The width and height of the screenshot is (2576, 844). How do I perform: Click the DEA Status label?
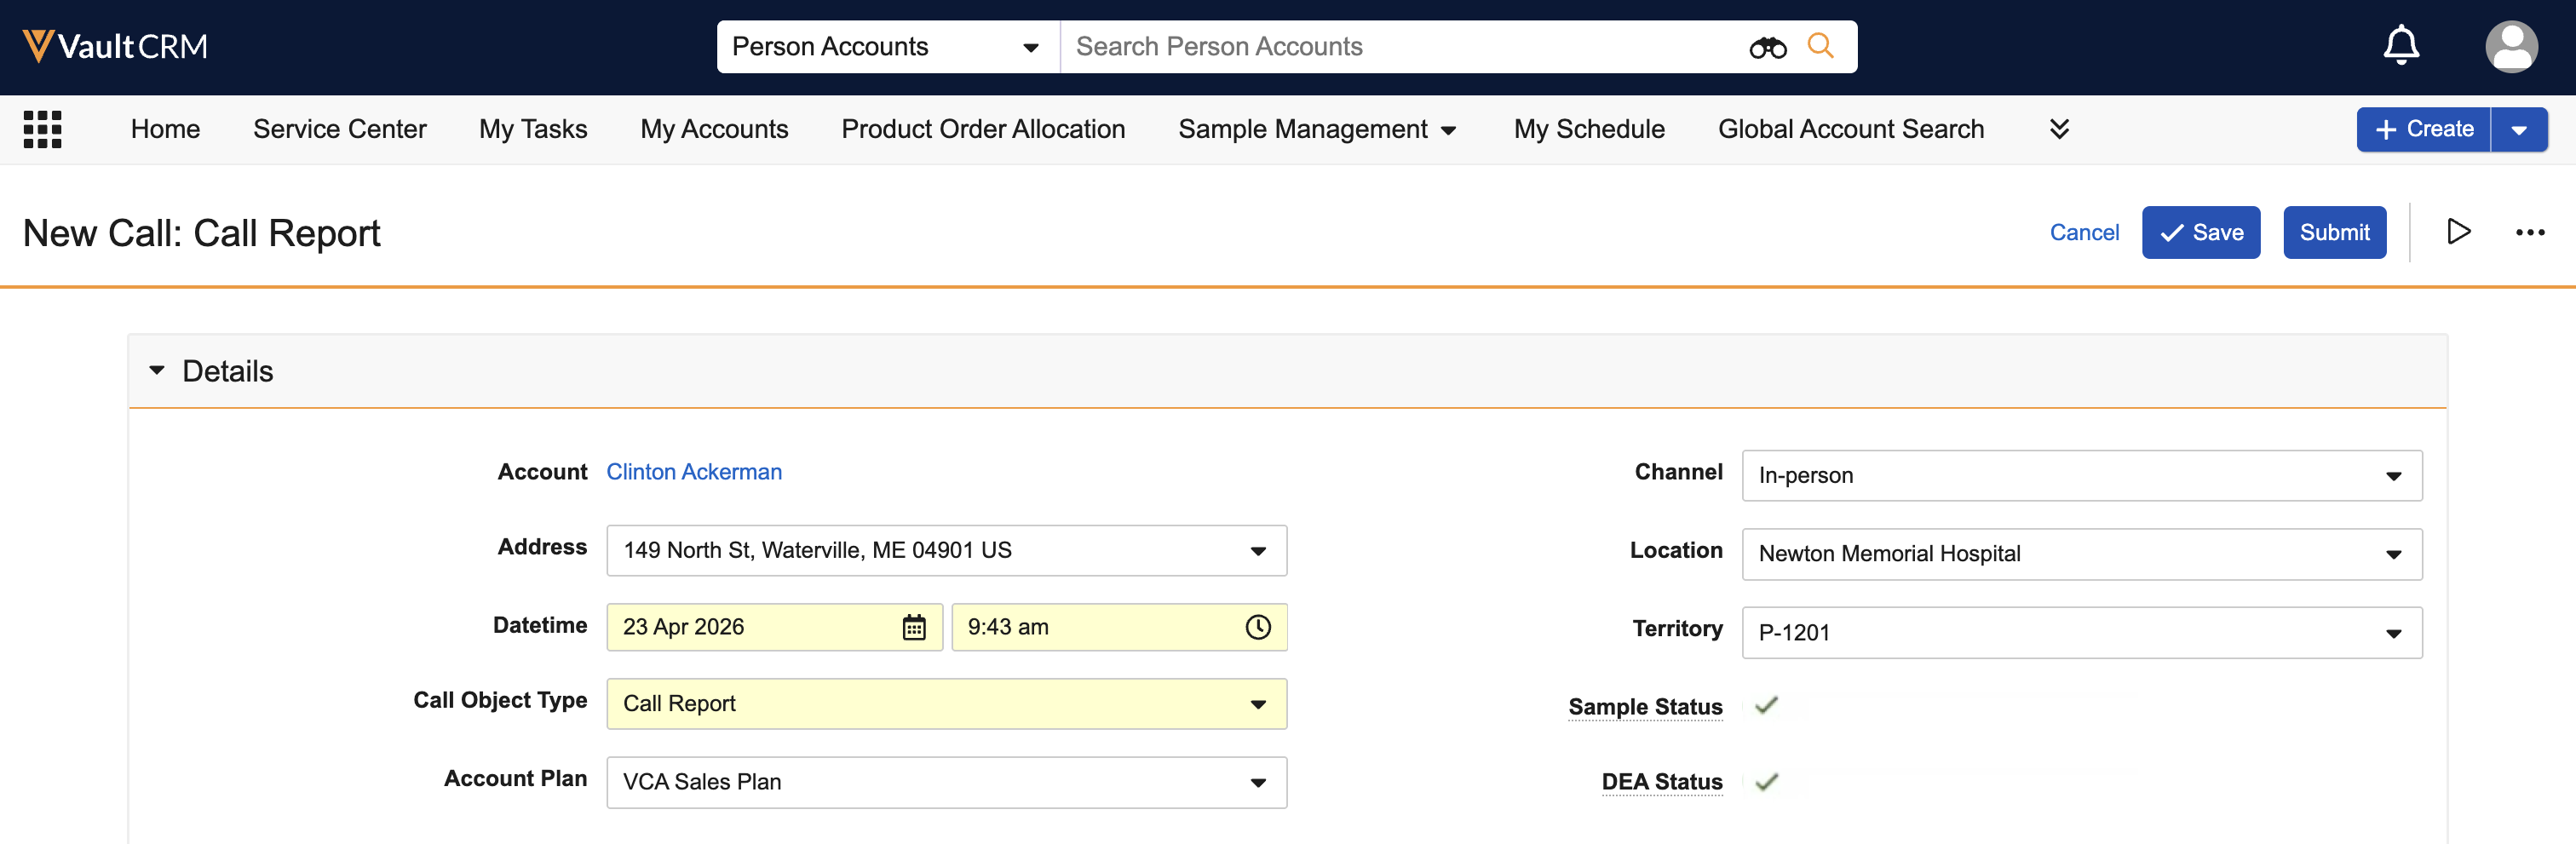1661,782
